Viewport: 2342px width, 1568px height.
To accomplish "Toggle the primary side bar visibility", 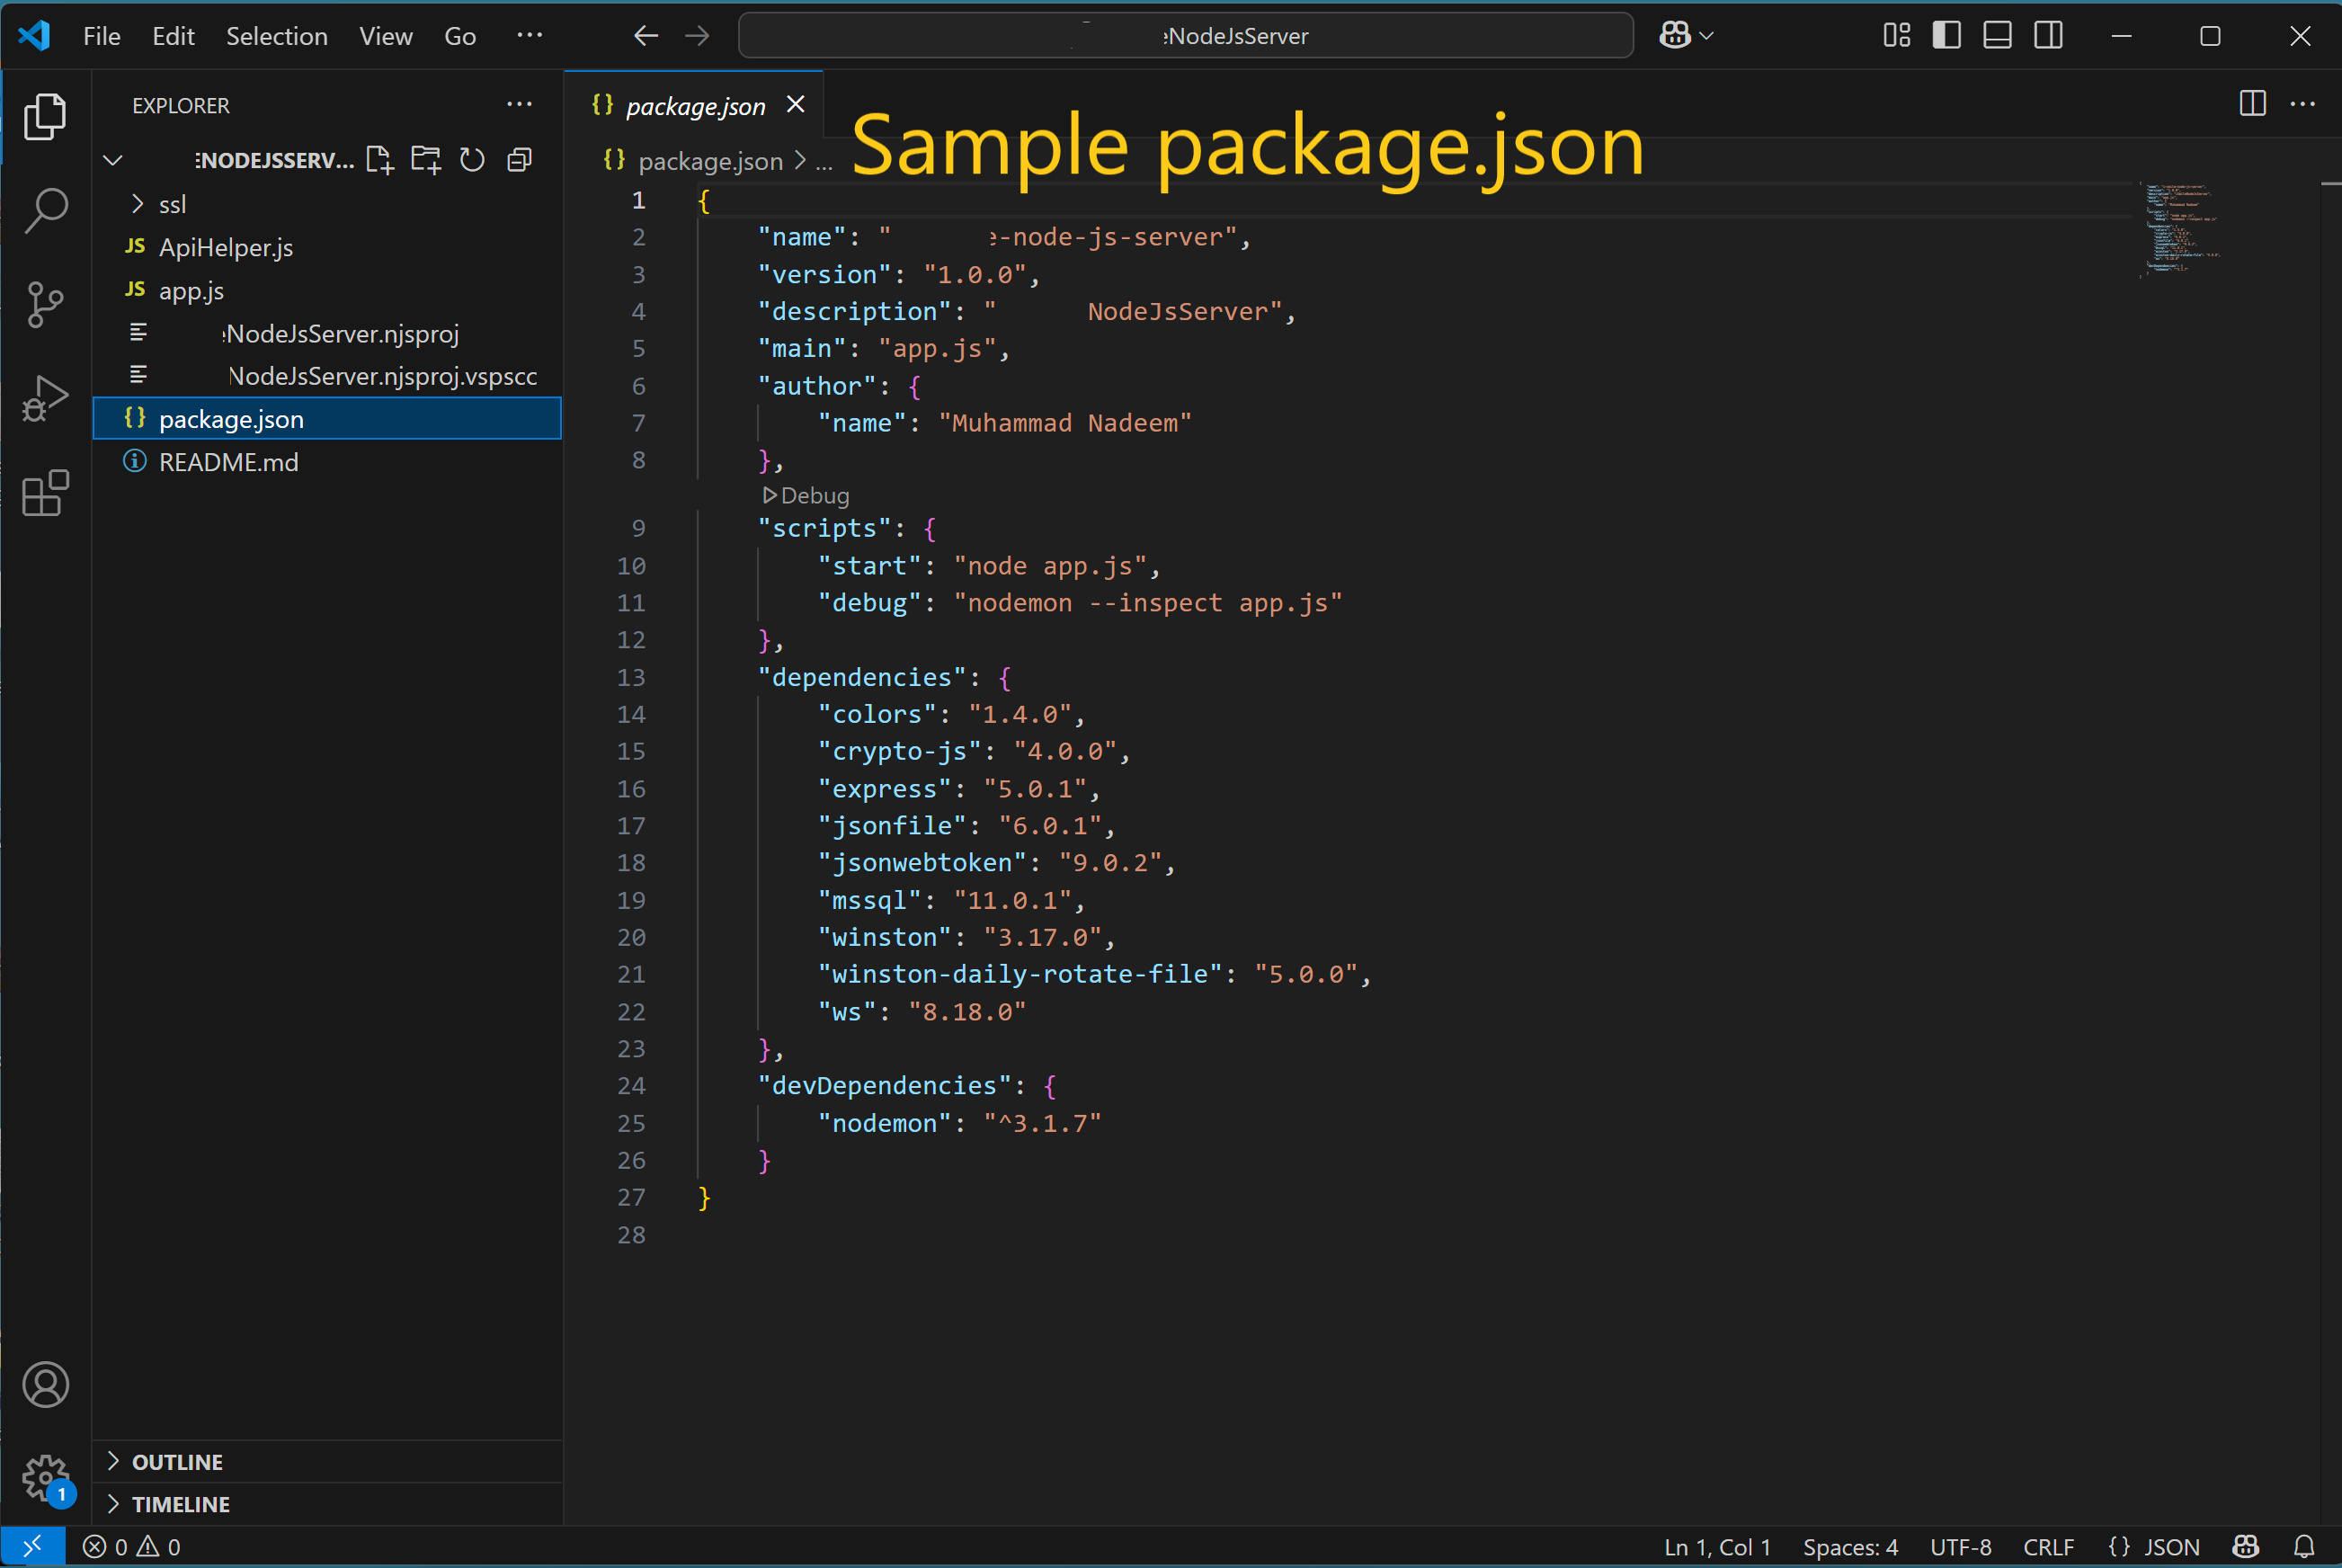I will click(x=1947, y=36).
